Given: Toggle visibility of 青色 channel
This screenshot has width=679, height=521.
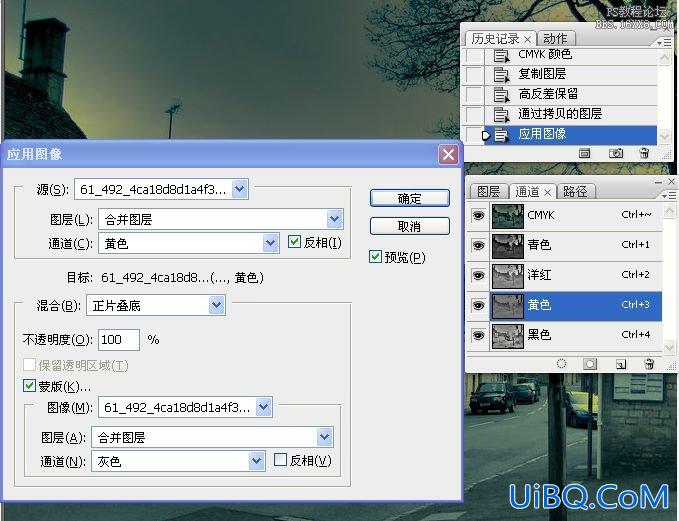Looking at the screenshot, I should (x=478, y=246).
